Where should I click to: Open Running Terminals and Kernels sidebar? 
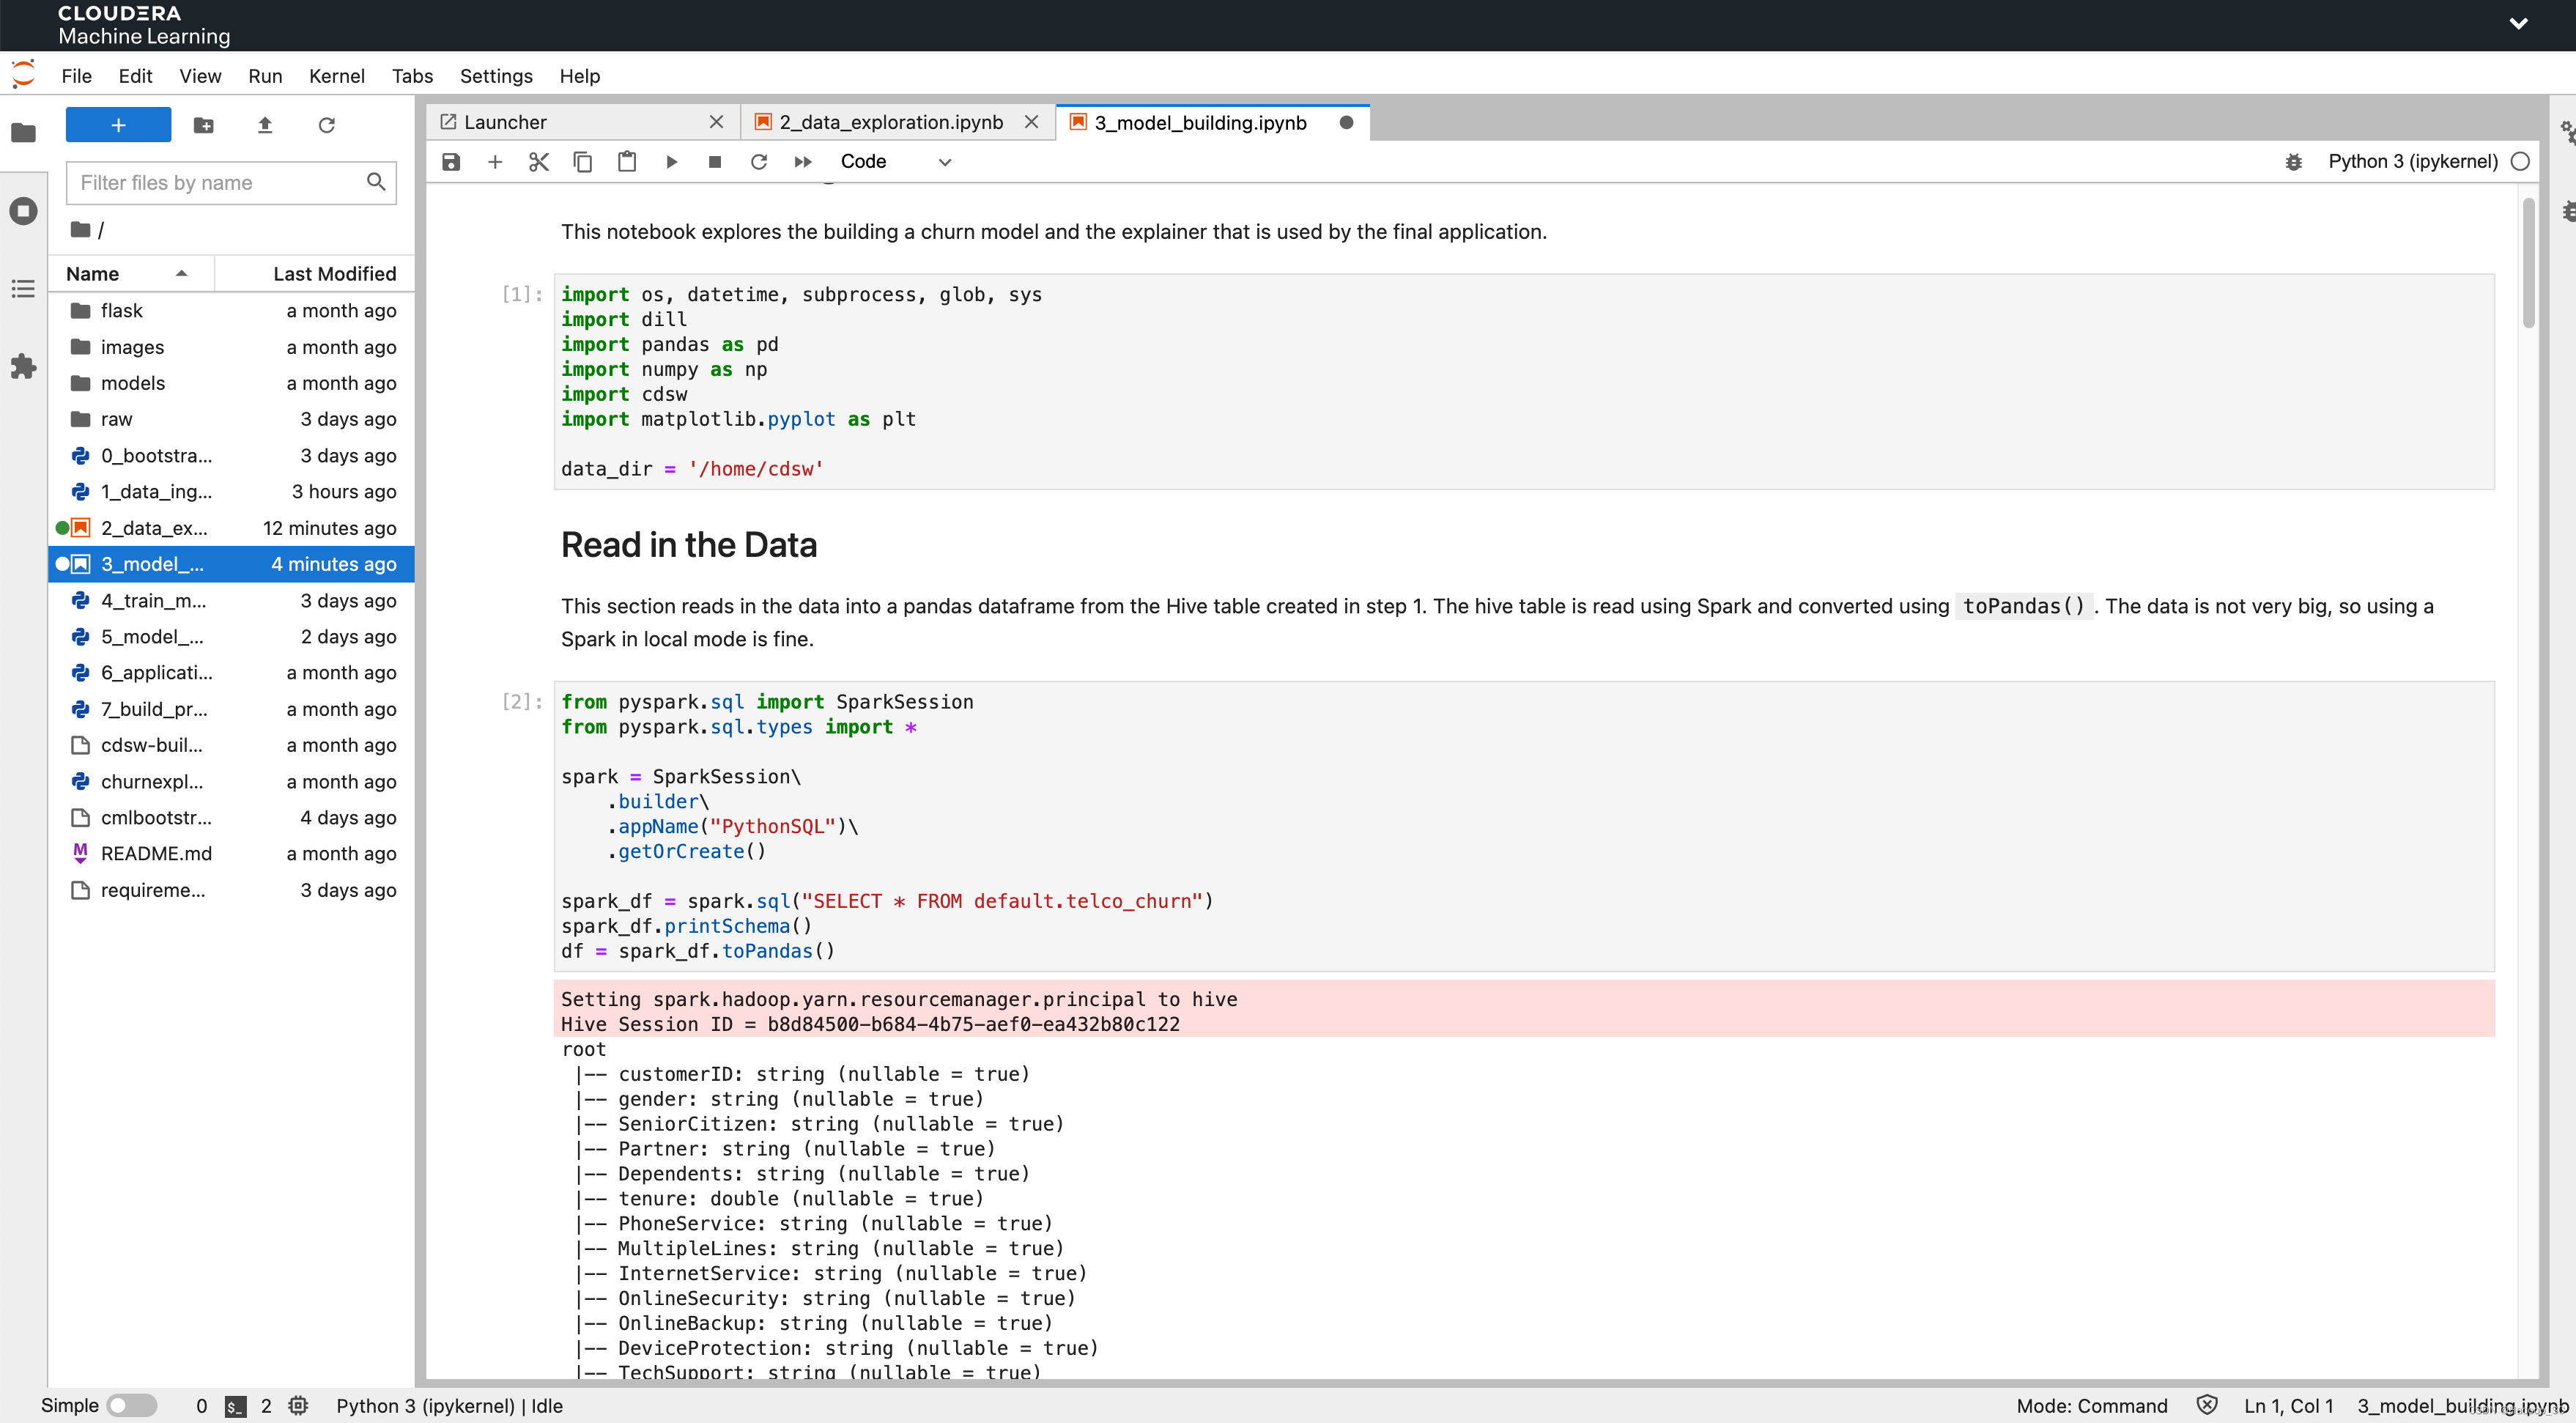click(x=23, y=211)
